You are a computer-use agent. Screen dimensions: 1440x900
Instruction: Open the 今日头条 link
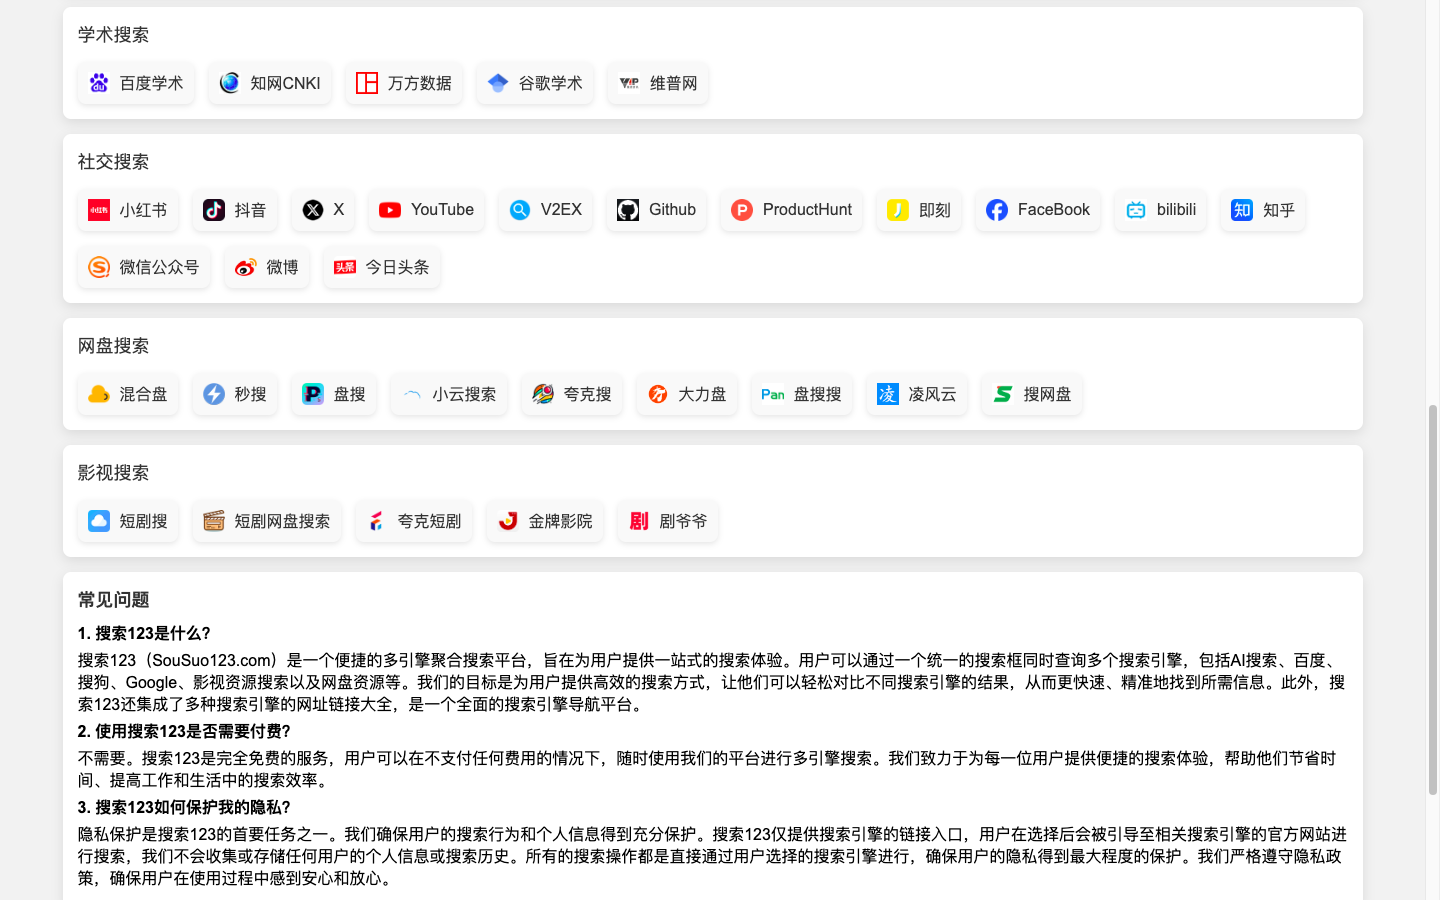(x=382, y=267)
